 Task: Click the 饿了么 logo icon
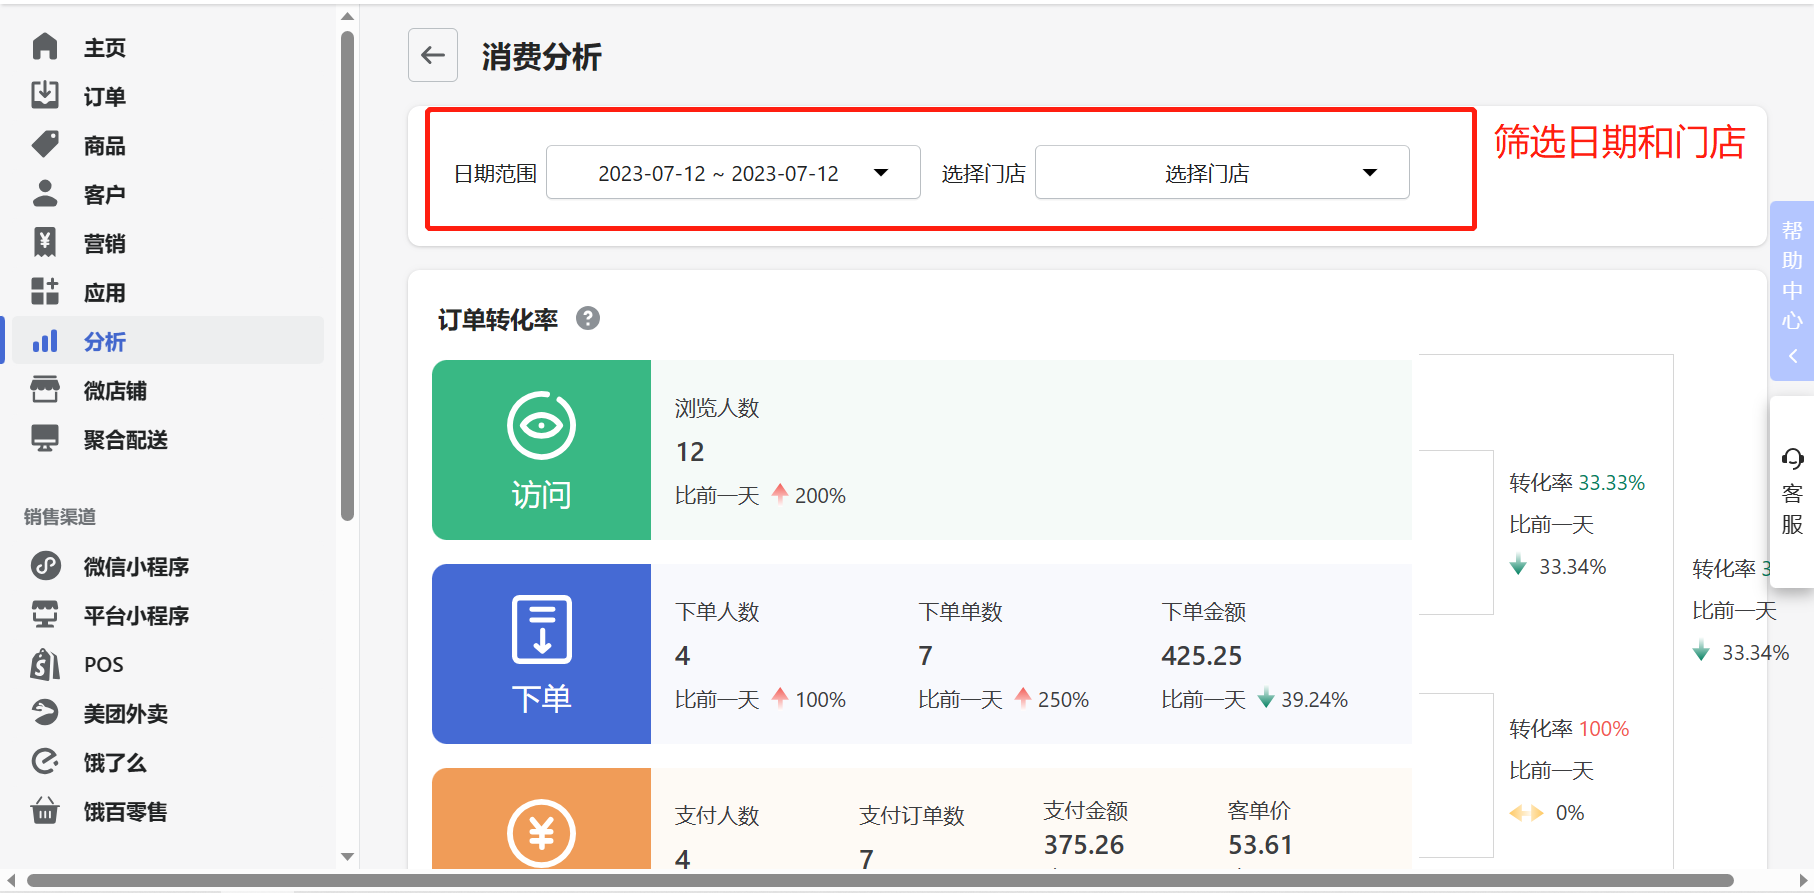tap(45, 762)
